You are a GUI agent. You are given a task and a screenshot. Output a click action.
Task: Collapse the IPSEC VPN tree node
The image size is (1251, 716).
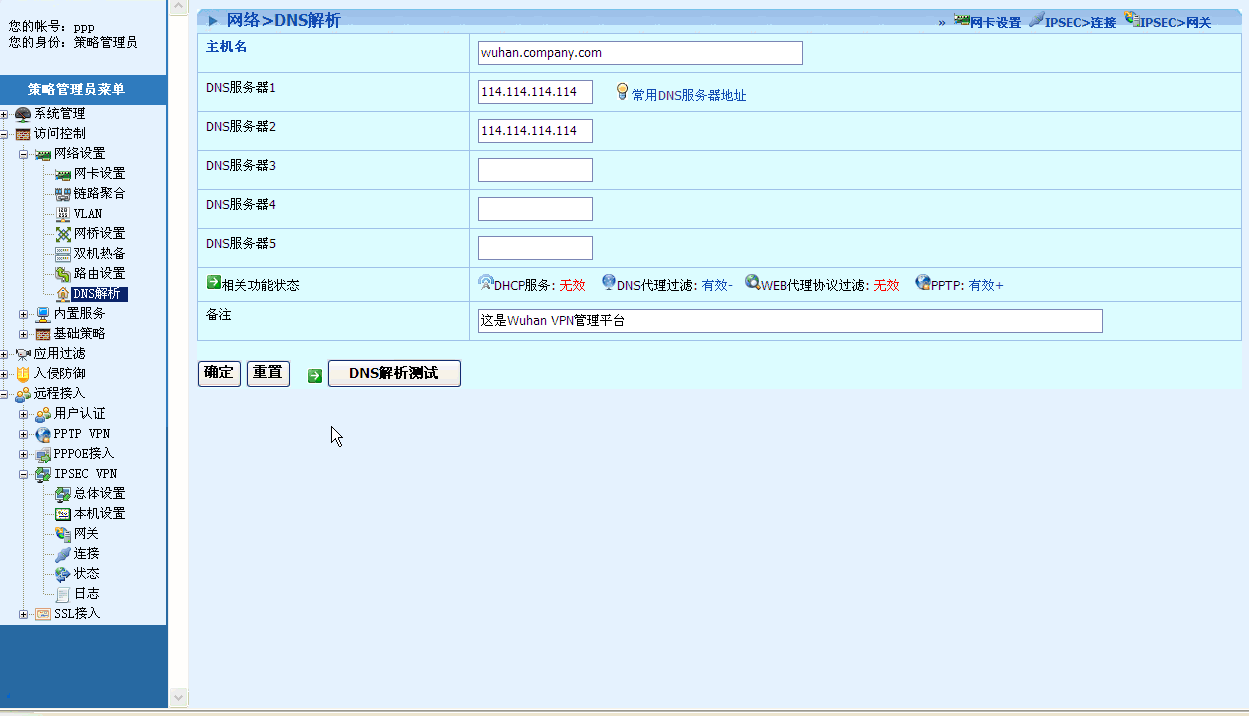coord(24,474)
